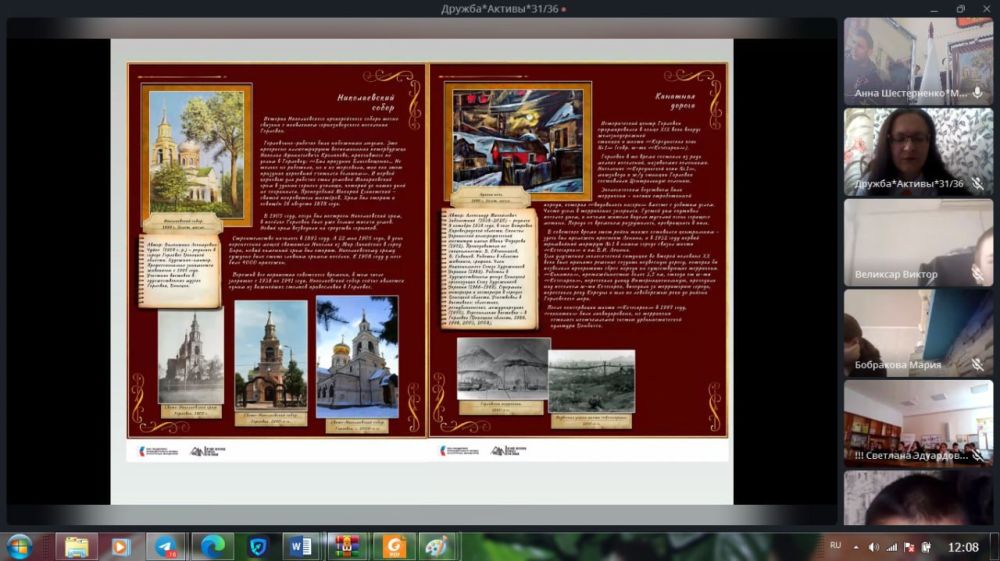Open Paint from the taskbar
1000x561 pixels.
tap(438, 547)
